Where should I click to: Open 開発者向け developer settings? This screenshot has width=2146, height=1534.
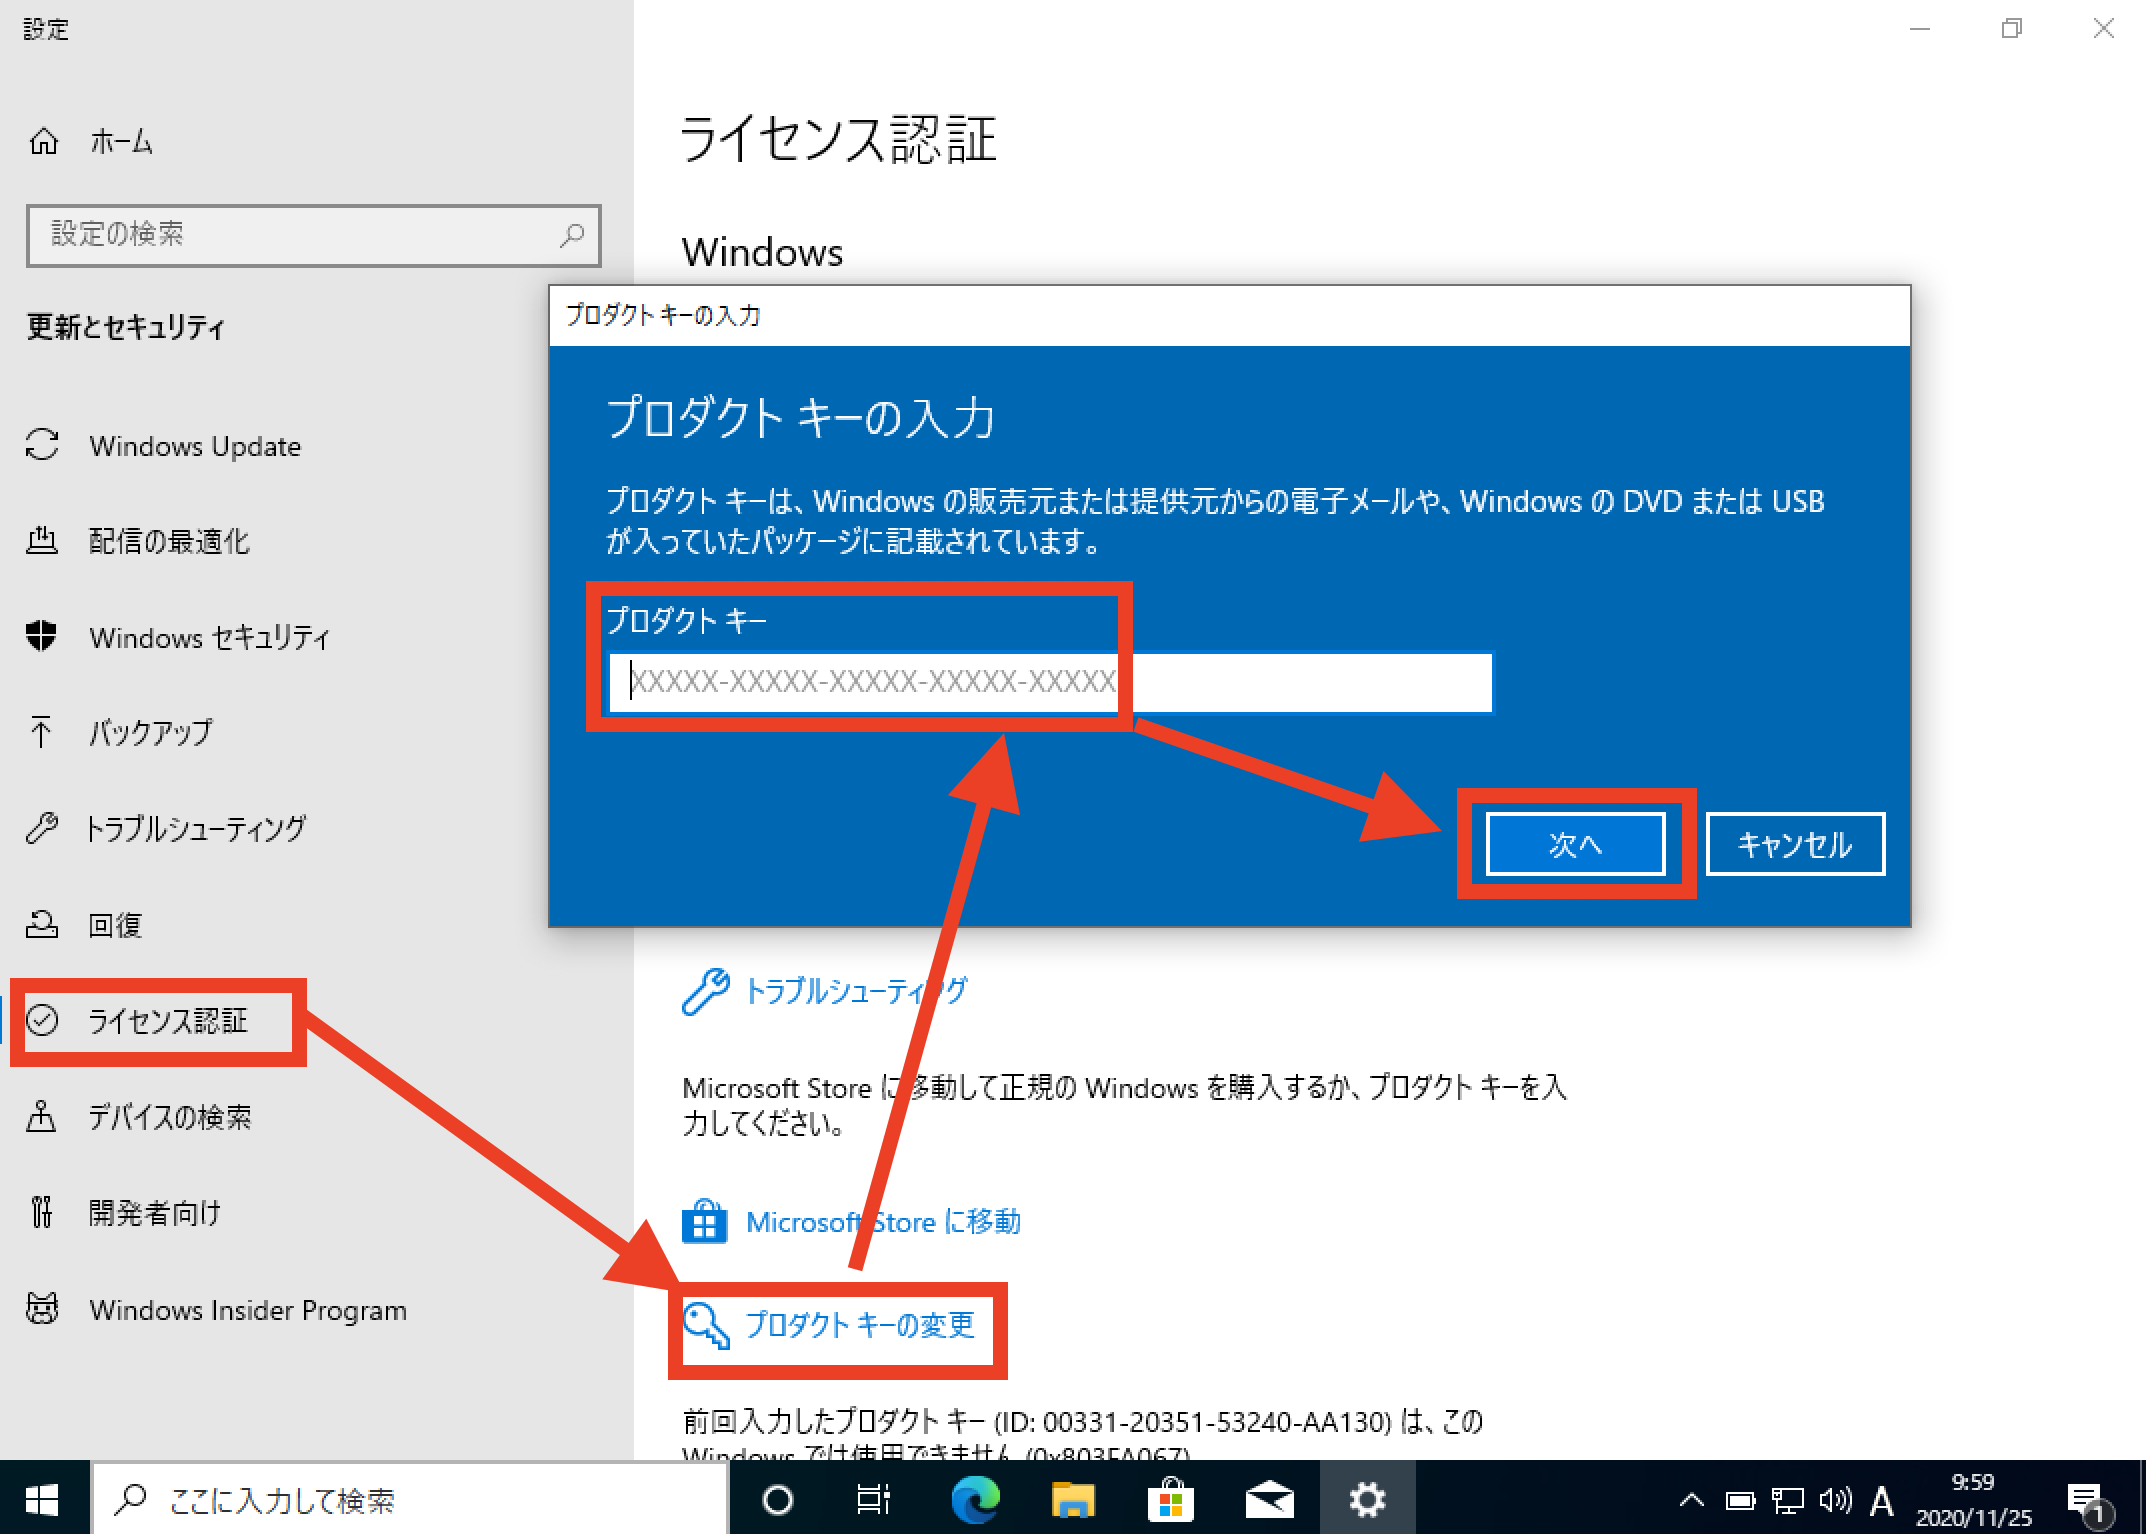[153, 1213]
